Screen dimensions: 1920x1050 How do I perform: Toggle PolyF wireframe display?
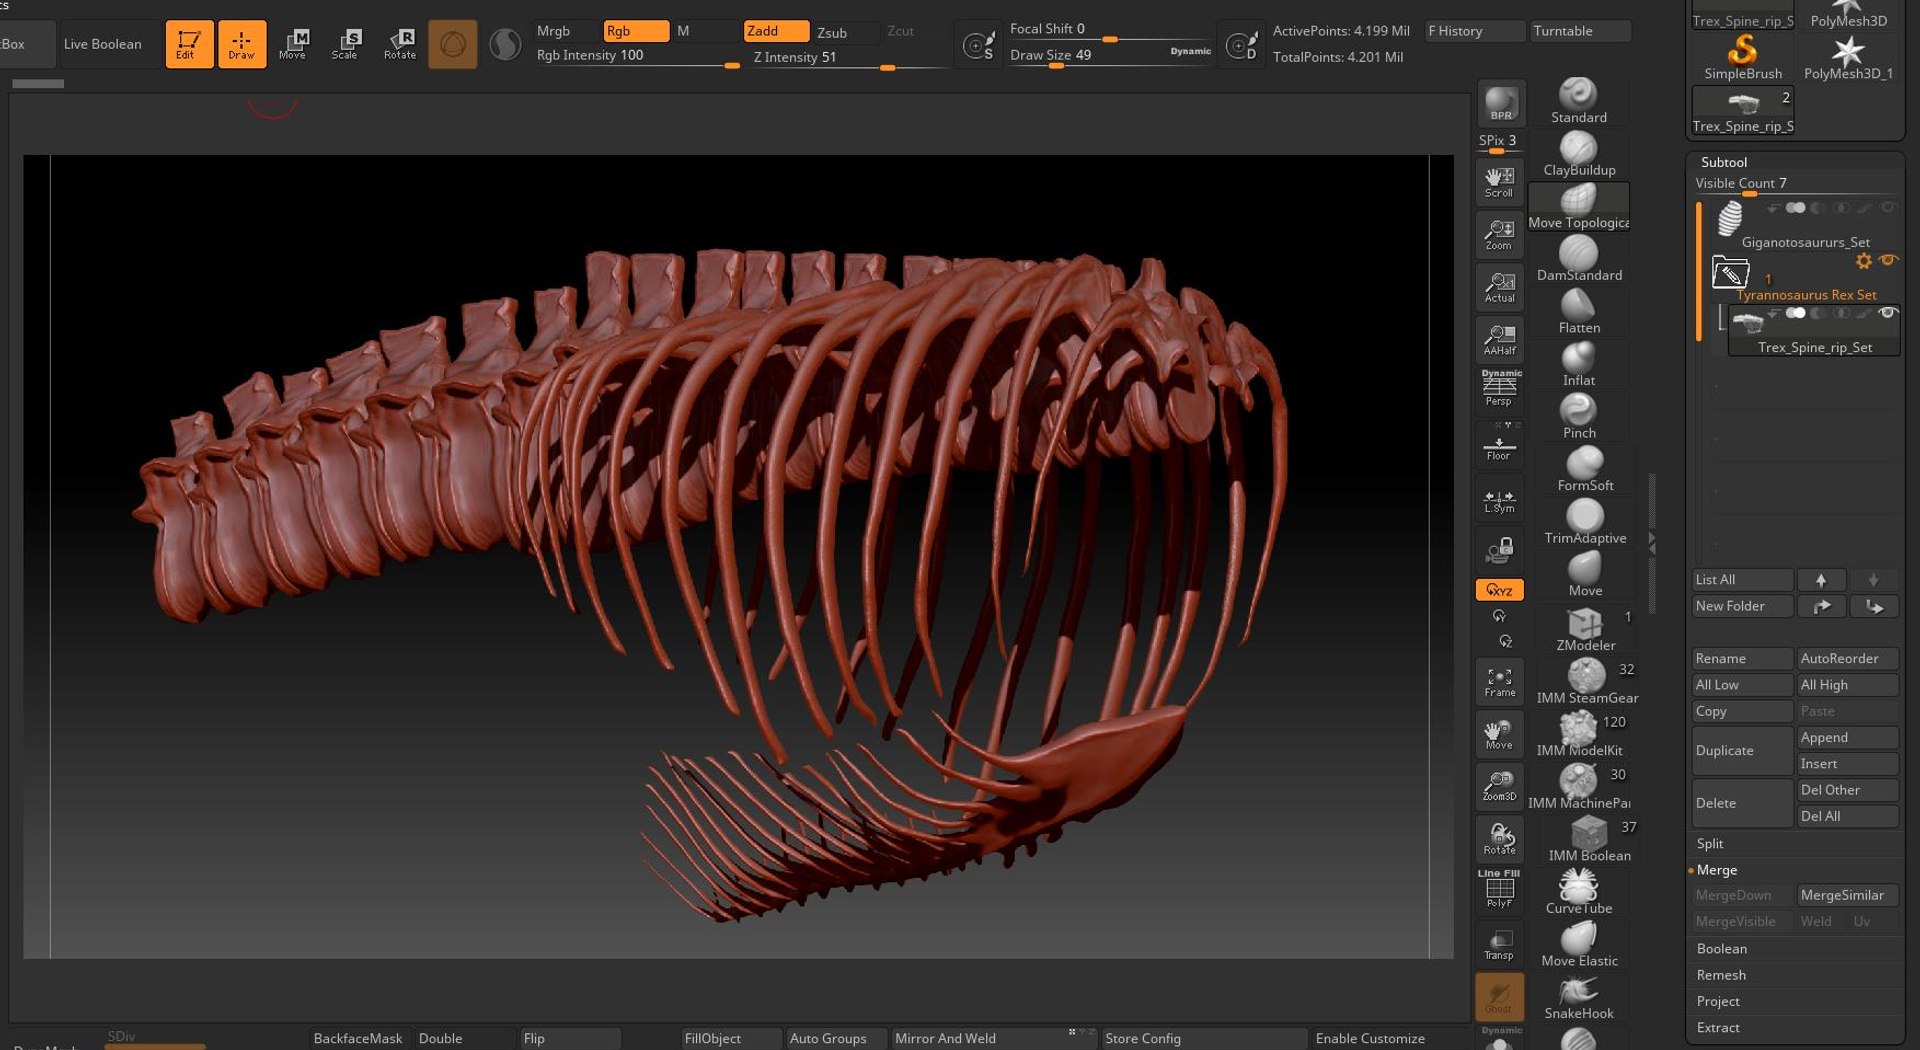point(1500,890)
